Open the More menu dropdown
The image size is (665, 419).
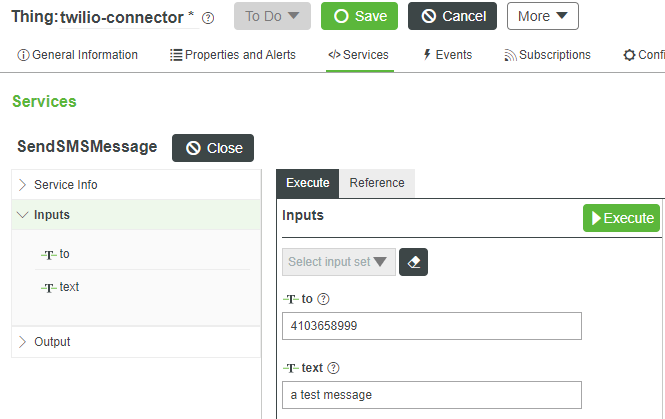[542, 16]
